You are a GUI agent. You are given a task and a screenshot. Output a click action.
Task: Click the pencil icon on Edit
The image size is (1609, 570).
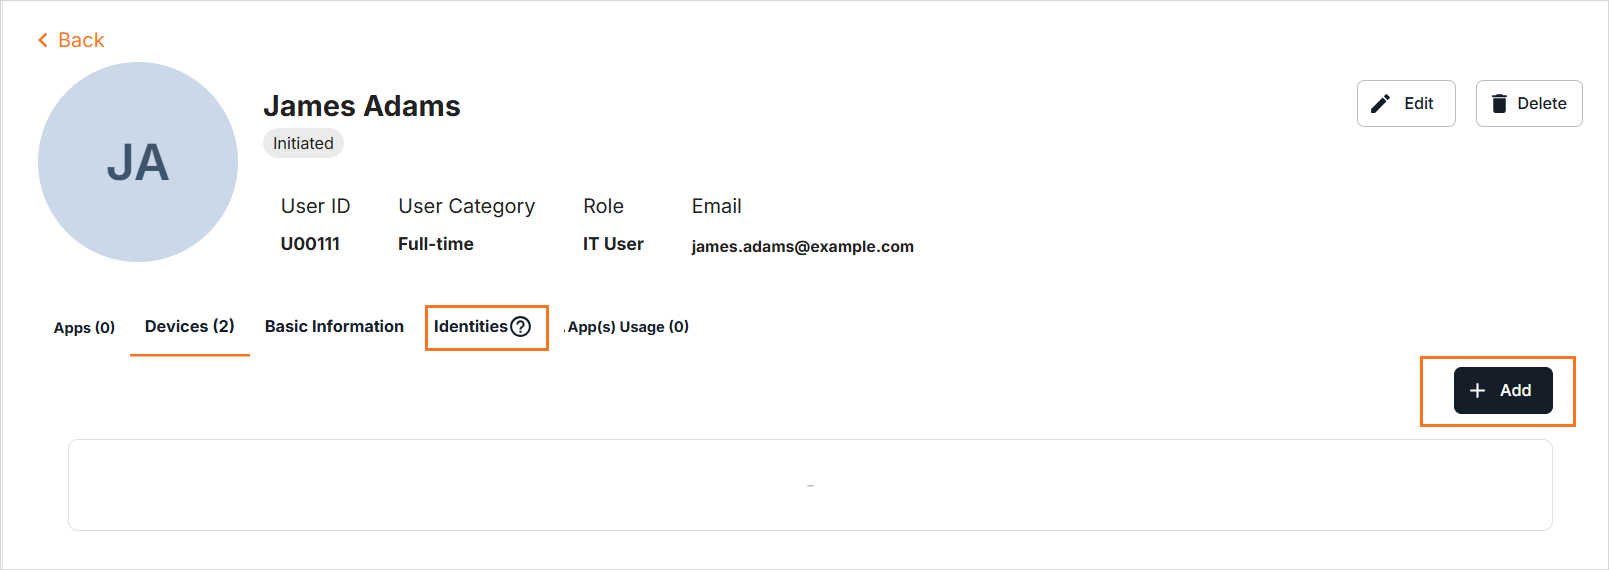click(1381, 104)
